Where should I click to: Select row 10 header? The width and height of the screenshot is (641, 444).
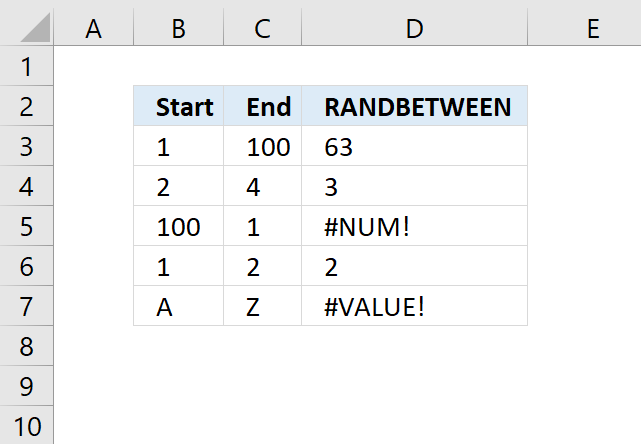(27, 425)
